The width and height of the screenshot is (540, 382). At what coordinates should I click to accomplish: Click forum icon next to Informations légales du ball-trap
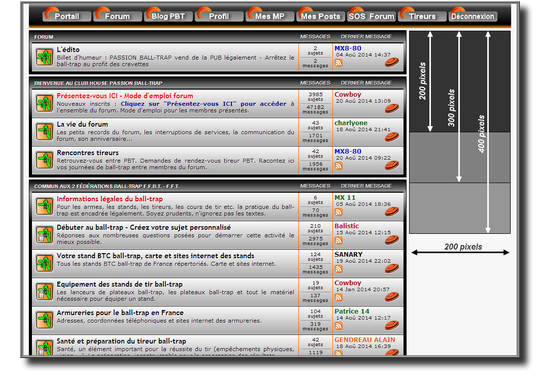[x=45, y=206]
